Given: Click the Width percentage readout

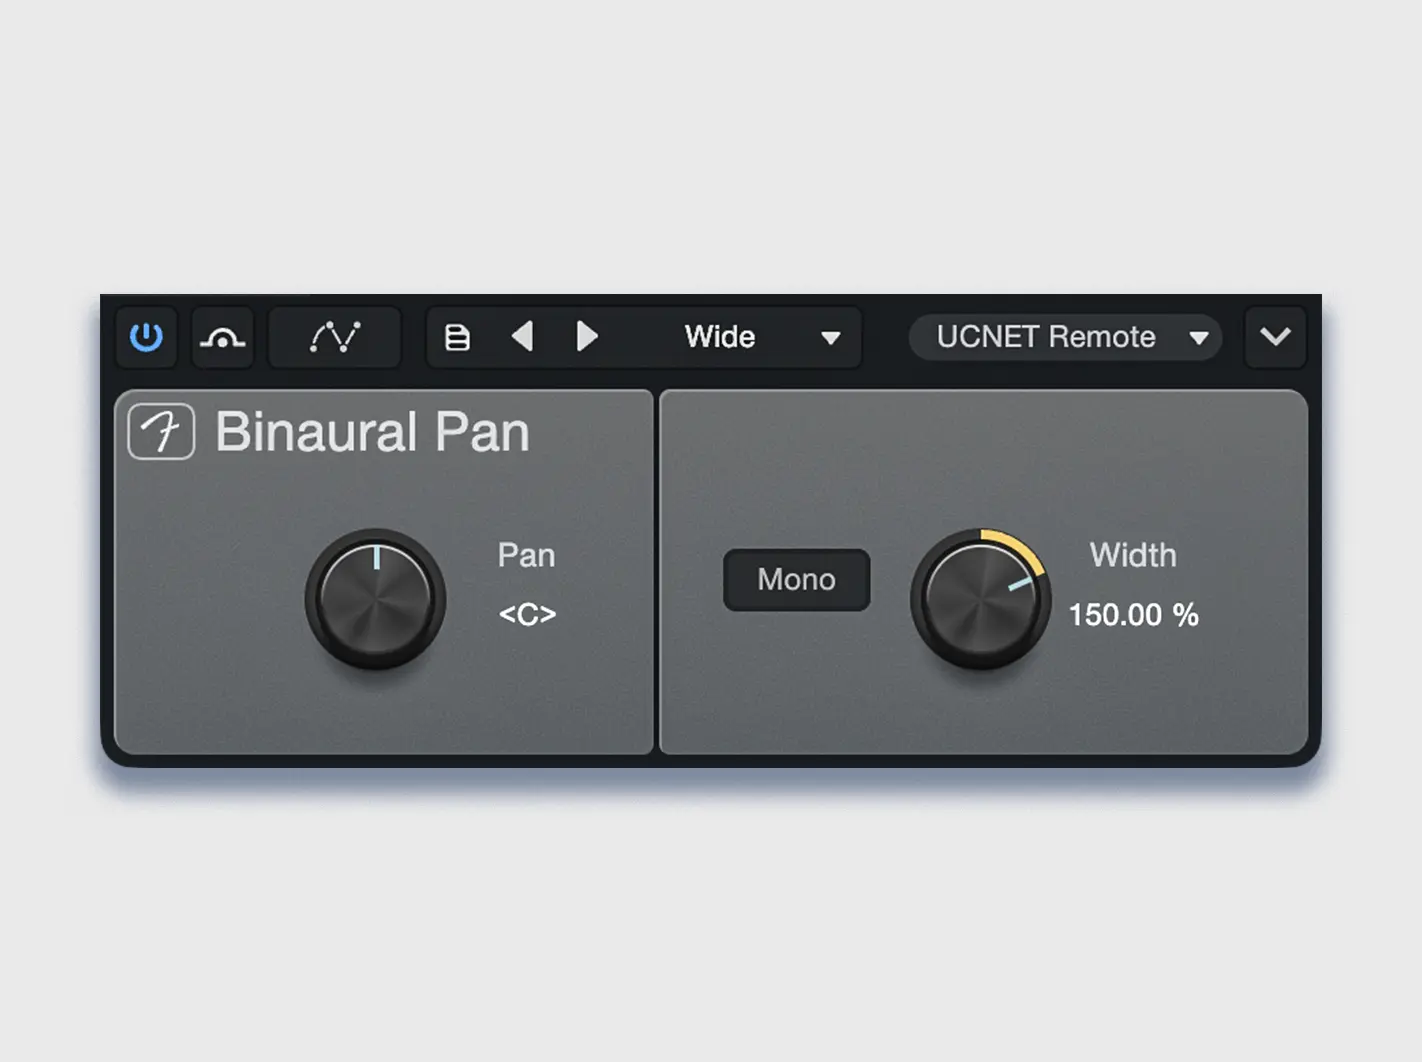Looking at the screenshot, I should (x=1133, y=615).
